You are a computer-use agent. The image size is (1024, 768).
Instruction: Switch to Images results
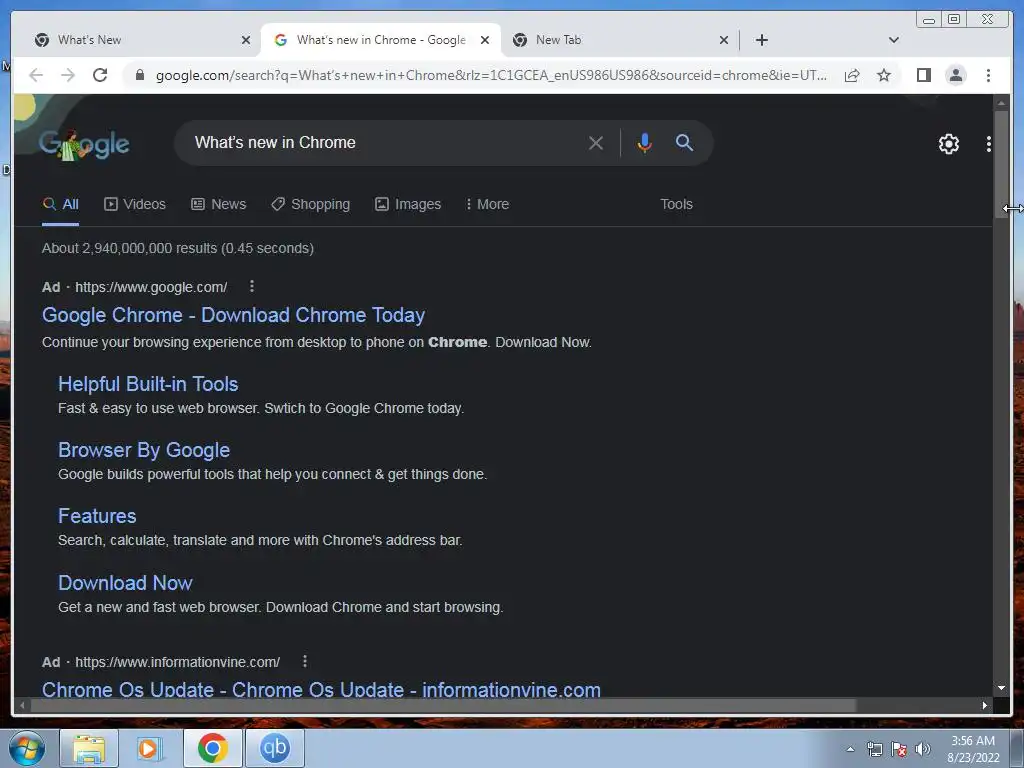pyautogui.click(x=408, y=204)
